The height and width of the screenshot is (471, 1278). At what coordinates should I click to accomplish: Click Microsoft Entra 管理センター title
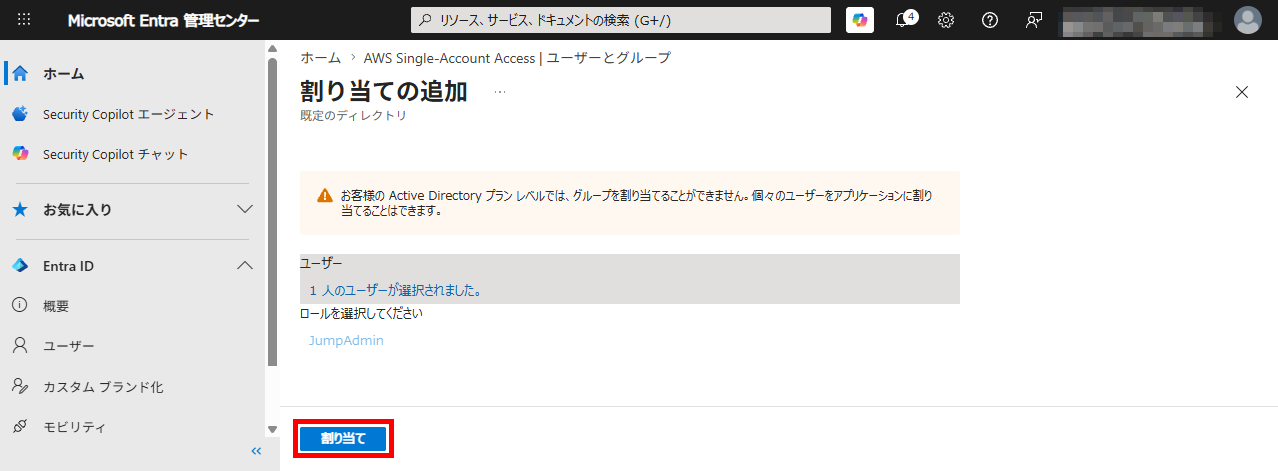click(164, 20)
